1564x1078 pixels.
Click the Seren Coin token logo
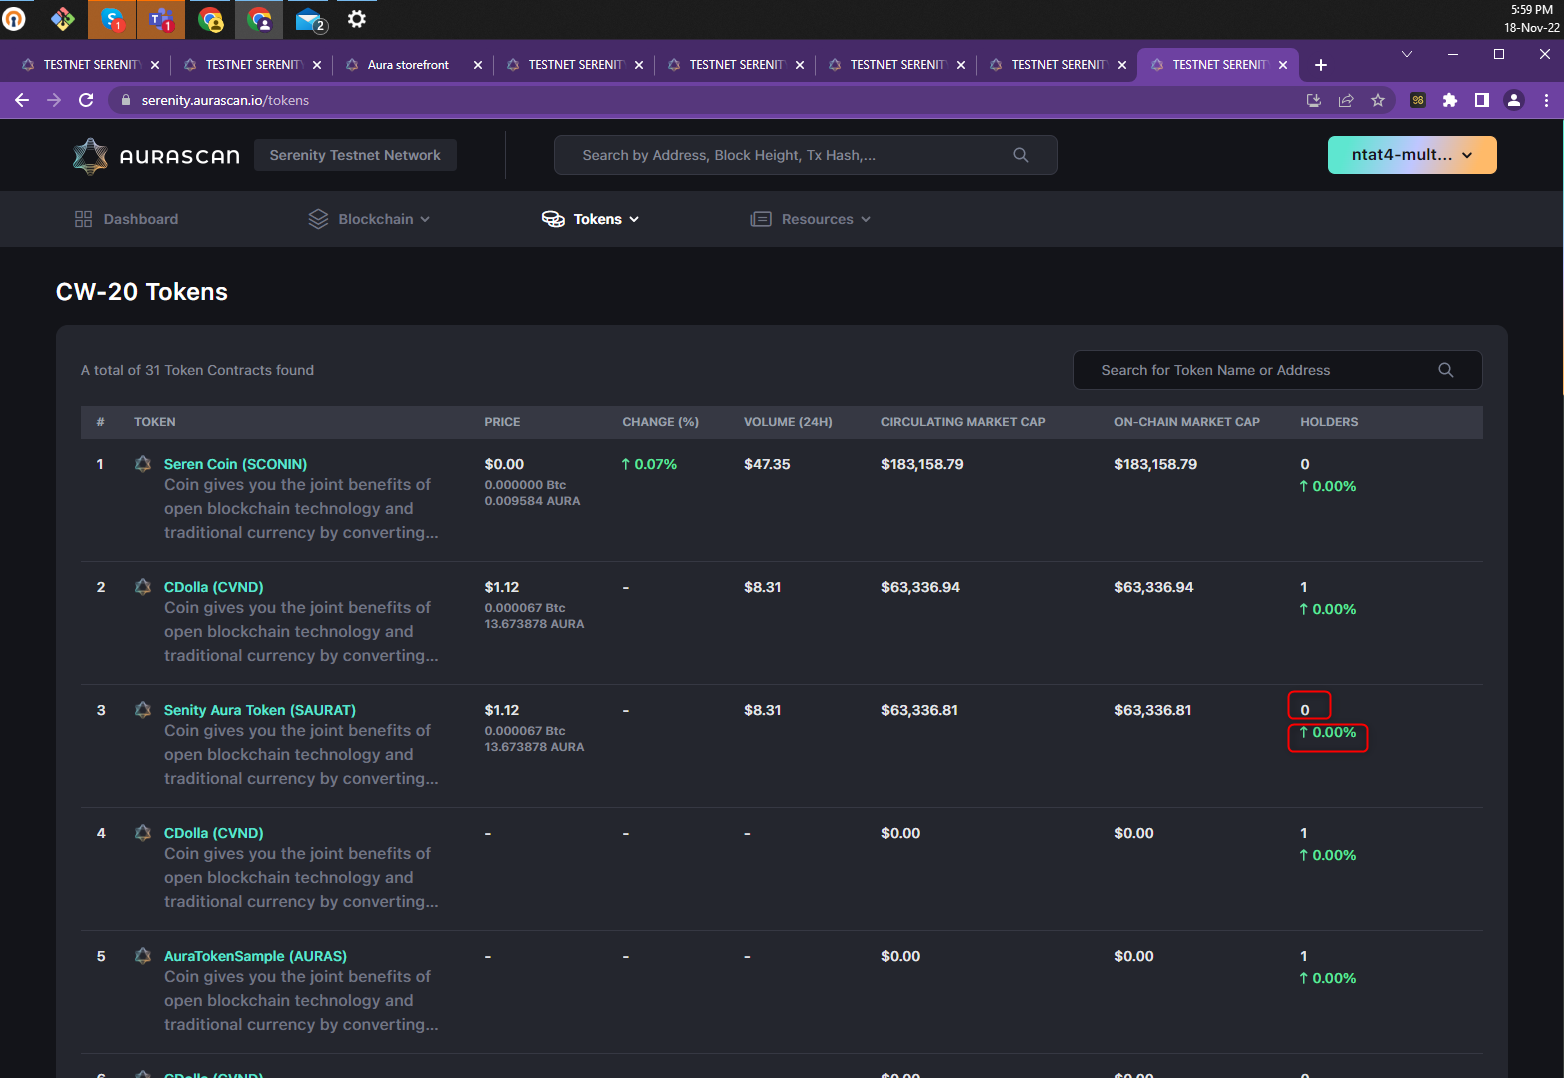142,463
